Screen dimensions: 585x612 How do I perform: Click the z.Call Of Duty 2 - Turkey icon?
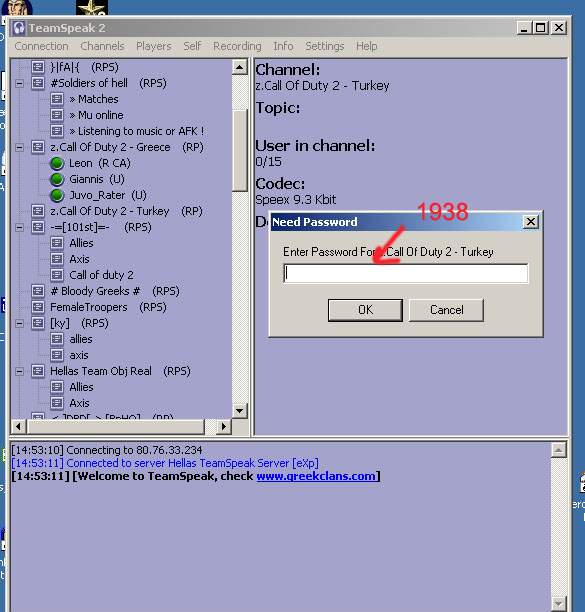38,211
